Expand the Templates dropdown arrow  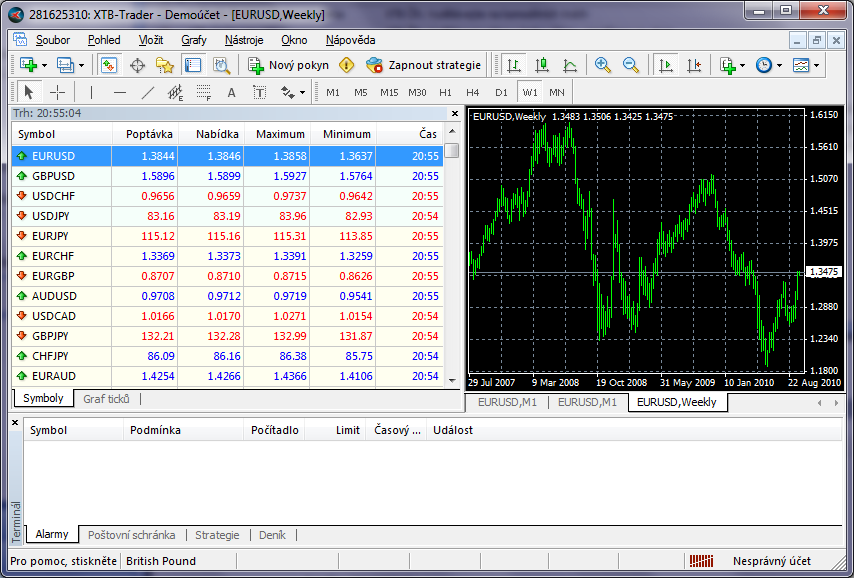click(816, 66)
